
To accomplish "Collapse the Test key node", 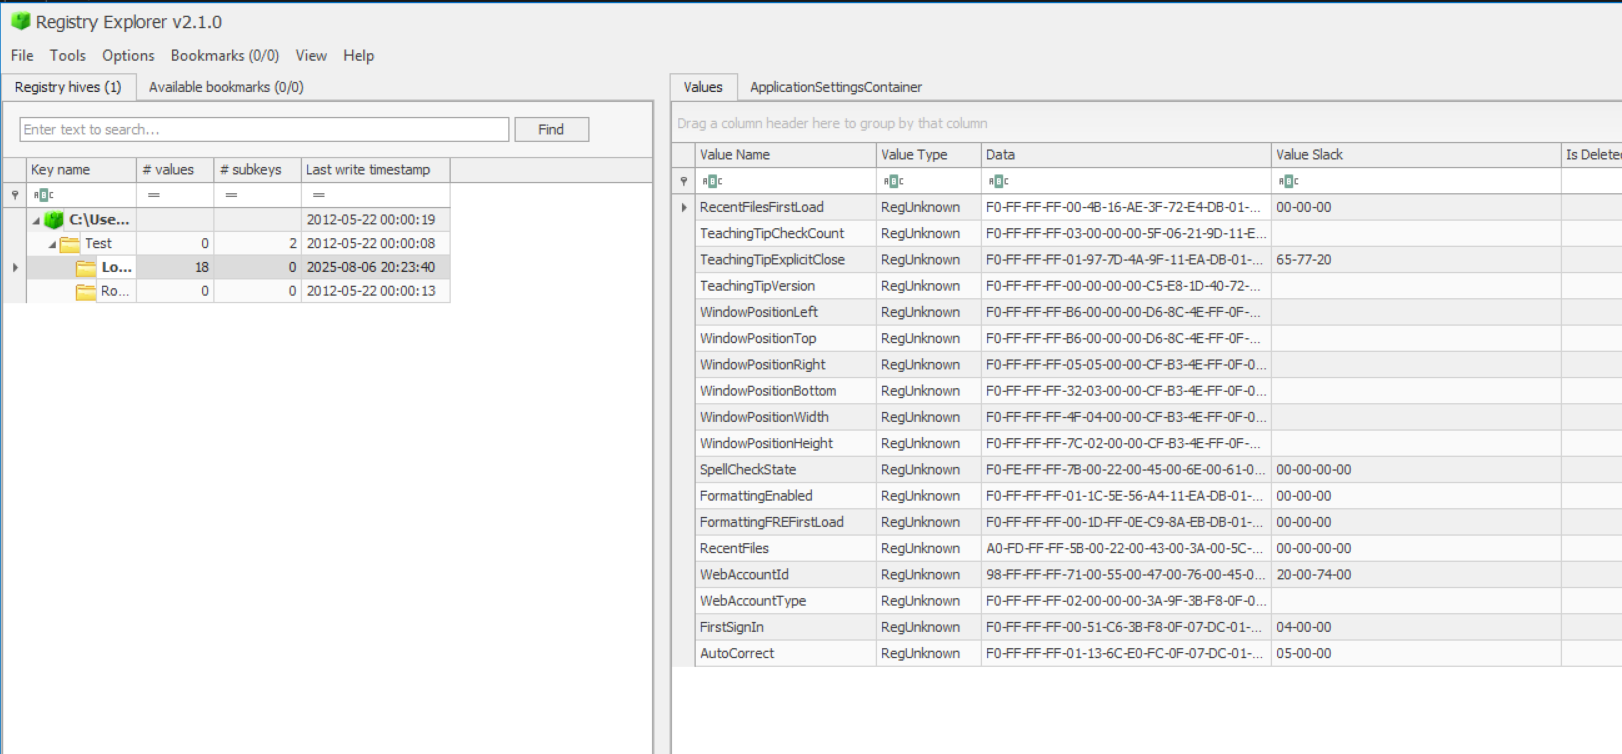I will point(53,244).
